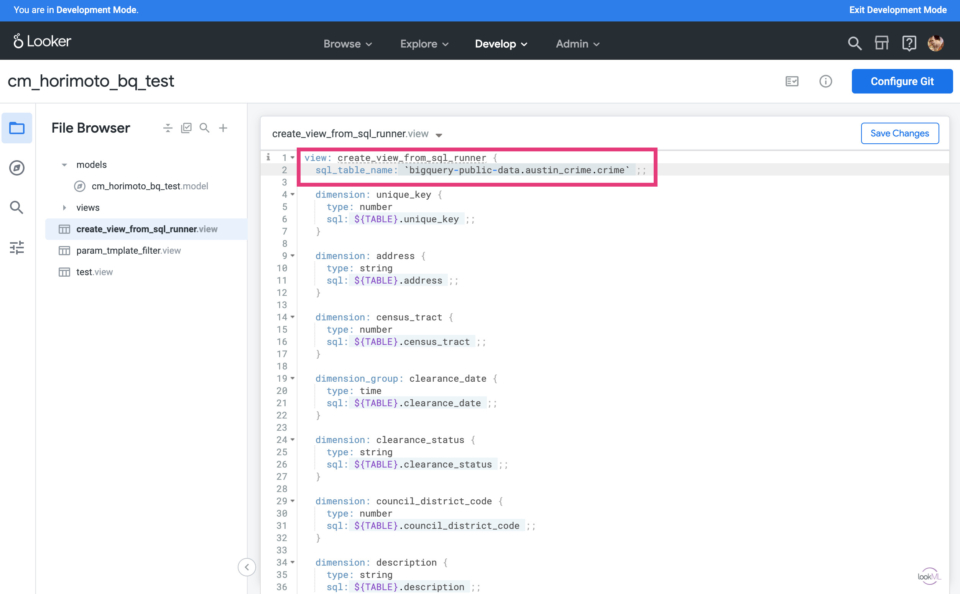Collapse the File Browser side panel
Viewport: 960px width, 594px height.
click(247, 567)
